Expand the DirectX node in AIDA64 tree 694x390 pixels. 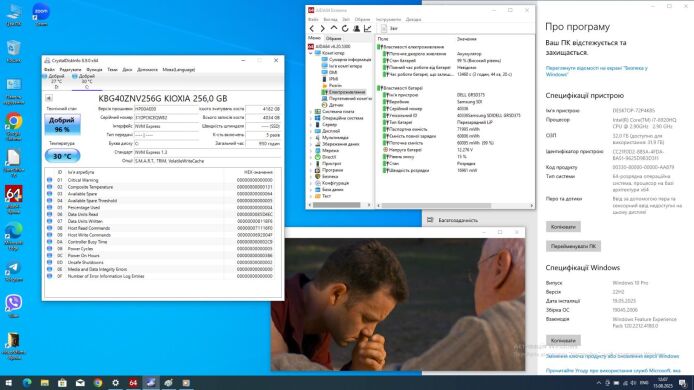pos(311,157)
